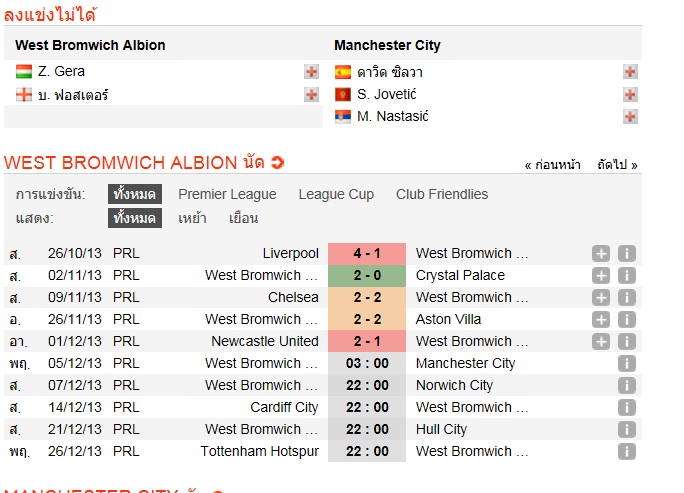Click info icon for Tottenham Hotspur fixture
The height and width of the screenshot is (493, 684).
pyautogui.click(x=627, y=452)
